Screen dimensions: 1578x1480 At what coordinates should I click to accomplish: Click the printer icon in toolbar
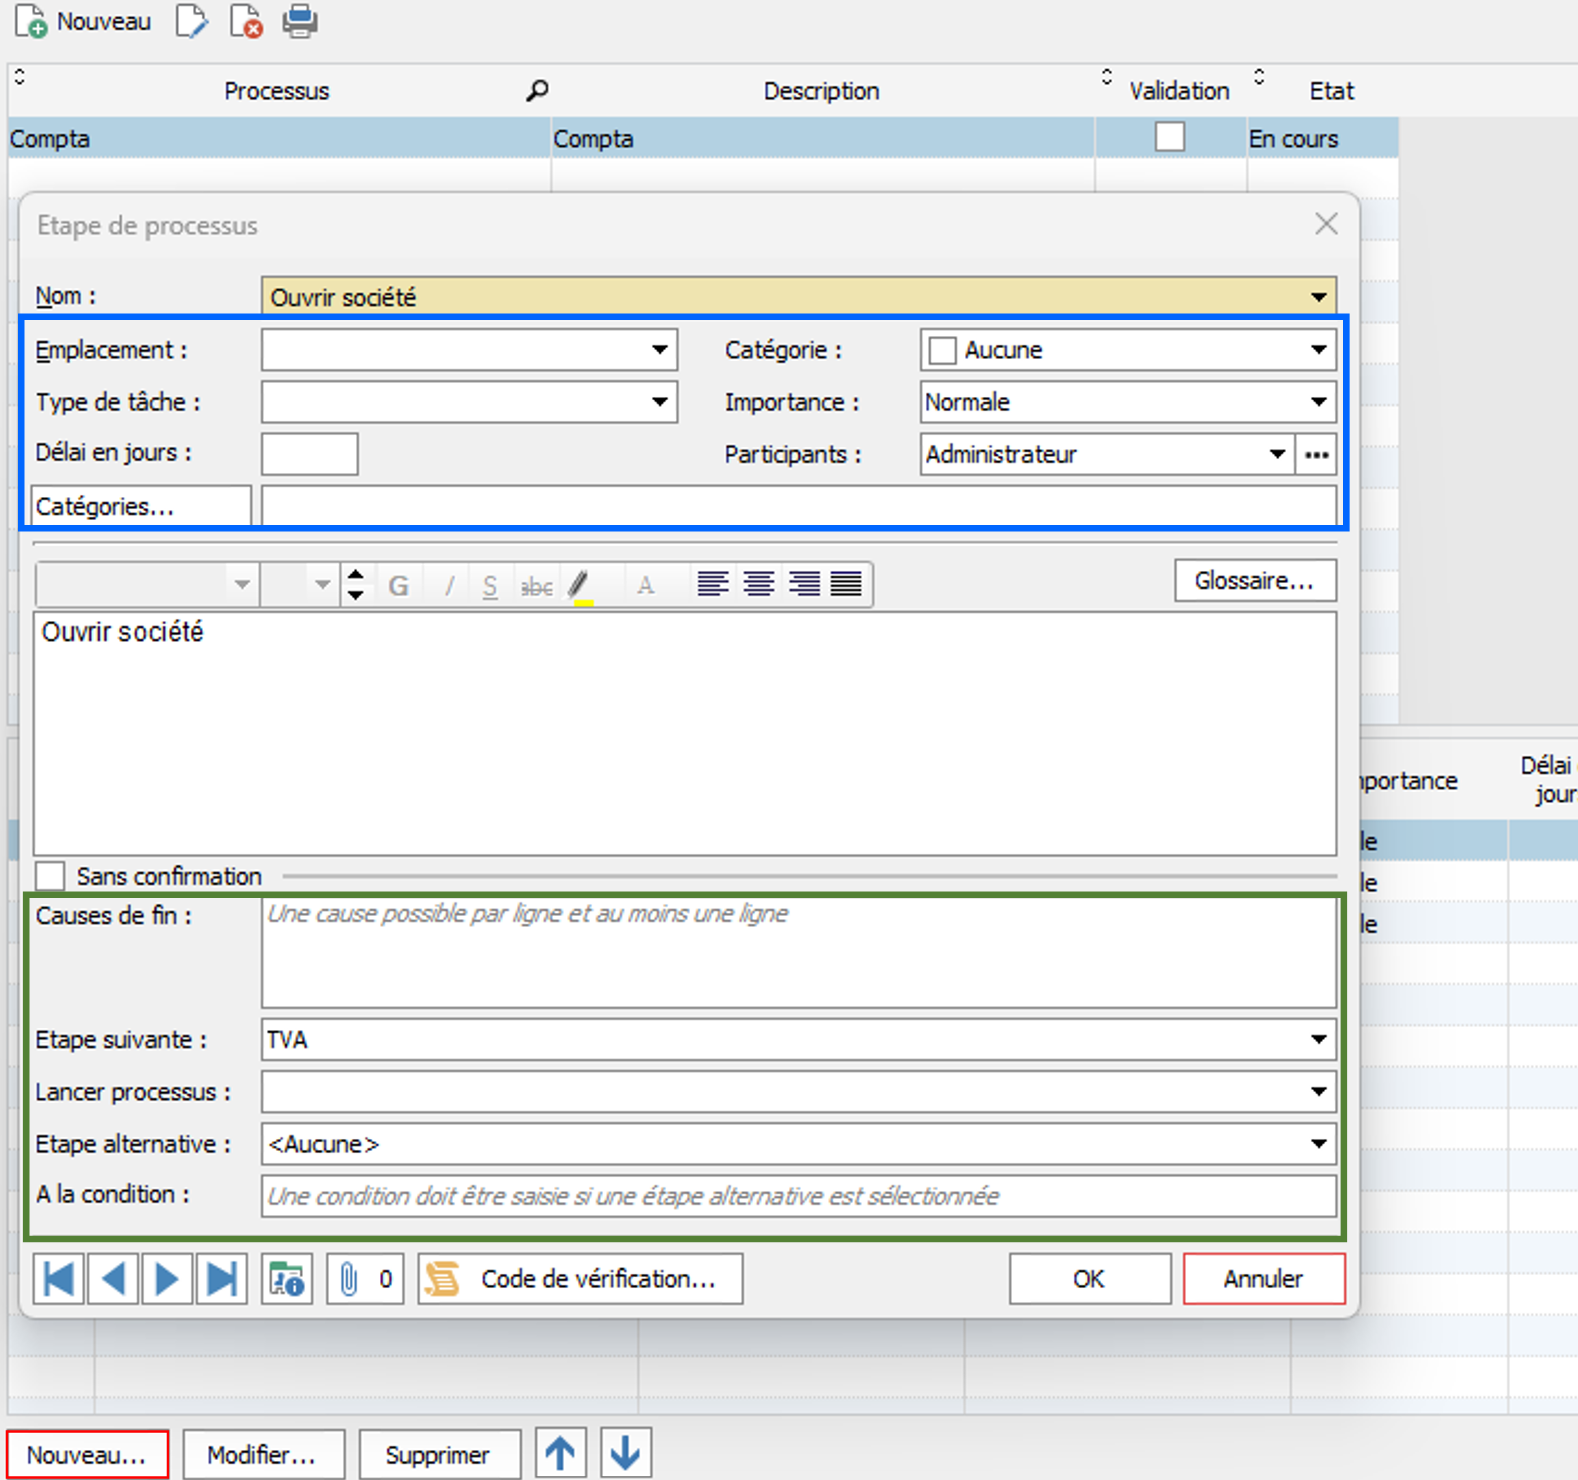(300, 21)
